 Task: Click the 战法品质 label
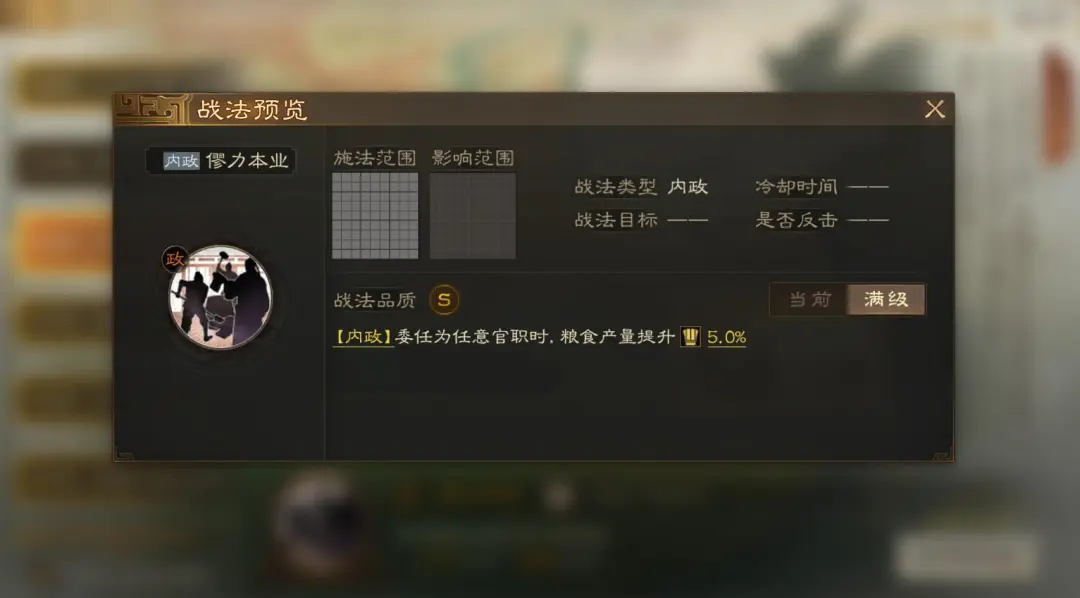click(375, 300)
